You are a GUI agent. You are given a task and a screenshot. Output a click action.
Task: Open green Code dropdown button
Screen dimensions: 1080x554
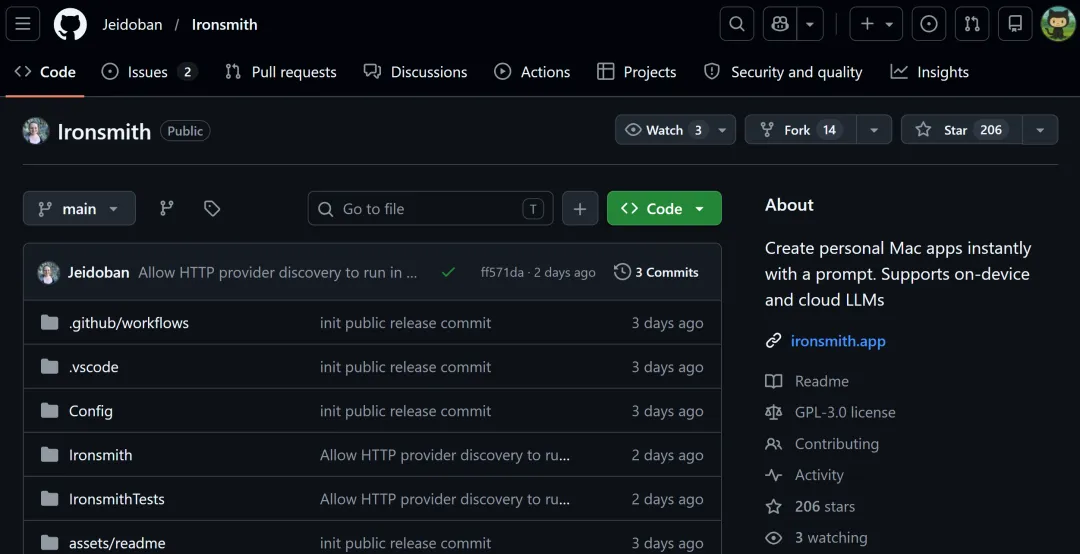tap(664, 208)
